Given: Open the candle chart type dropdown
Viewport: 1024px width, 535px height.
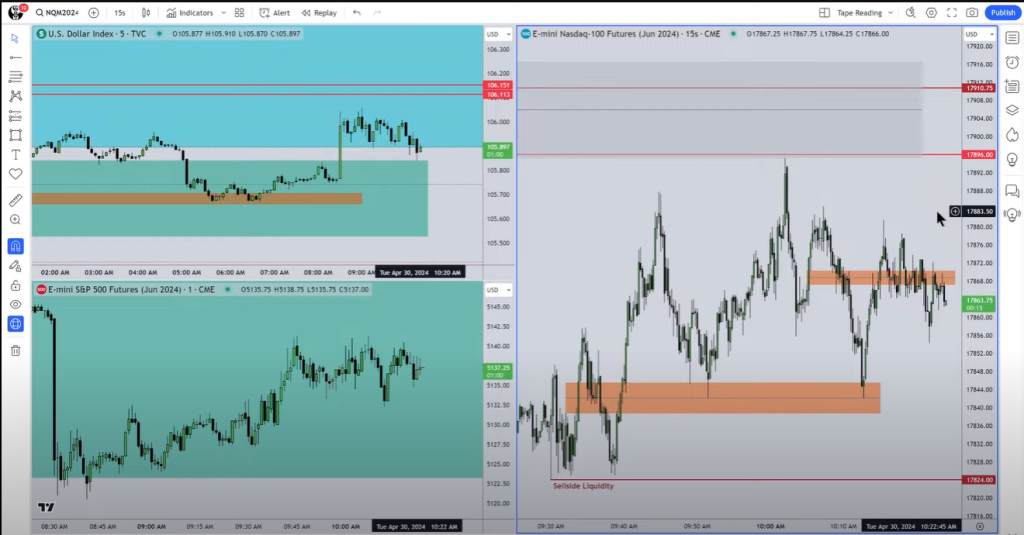Looking at the screenshot, I should (x=146, y=12).
